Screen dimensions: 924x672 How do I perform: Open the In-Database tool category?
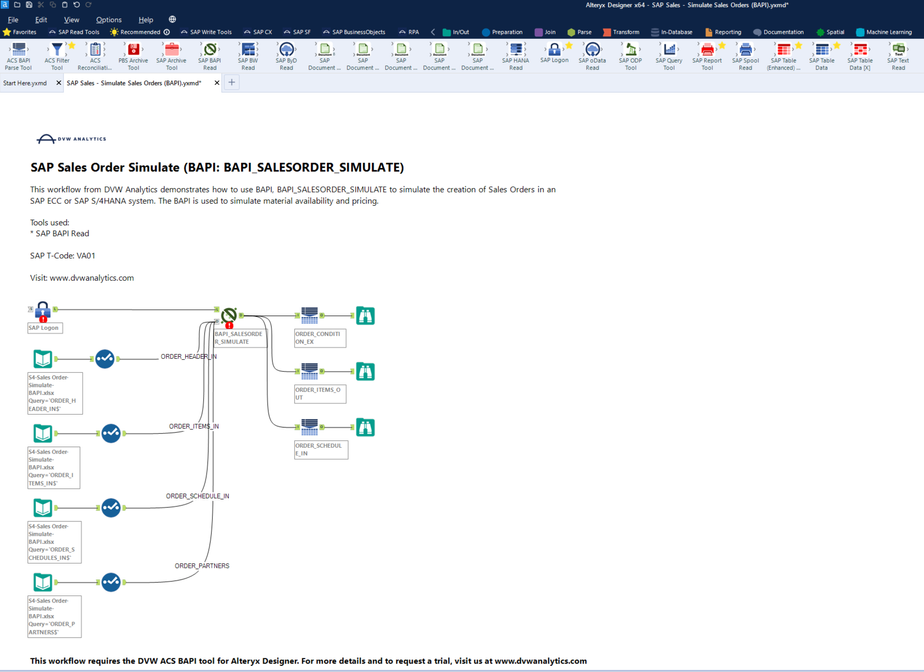pyautogui.click(x=672, y=32)
